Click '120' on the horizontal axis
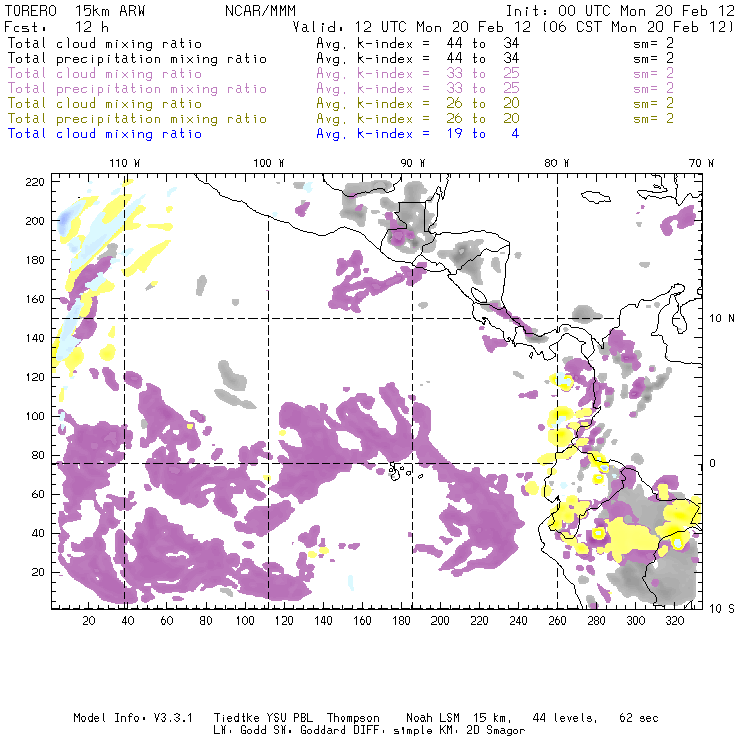Viewport: 740px width, 740px height. pos(284,621)
